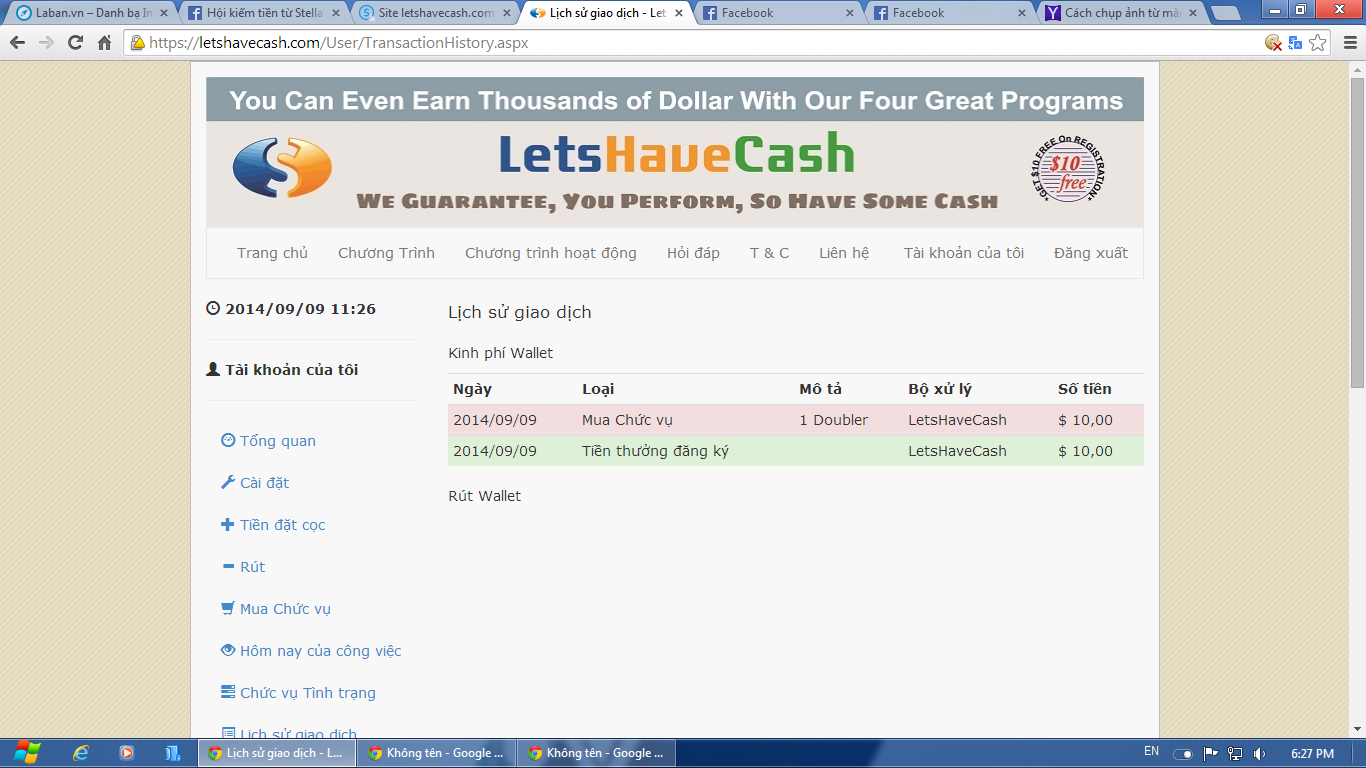Switch to the Laban.vn tab
1366x768 pixels.
[88, 13]
